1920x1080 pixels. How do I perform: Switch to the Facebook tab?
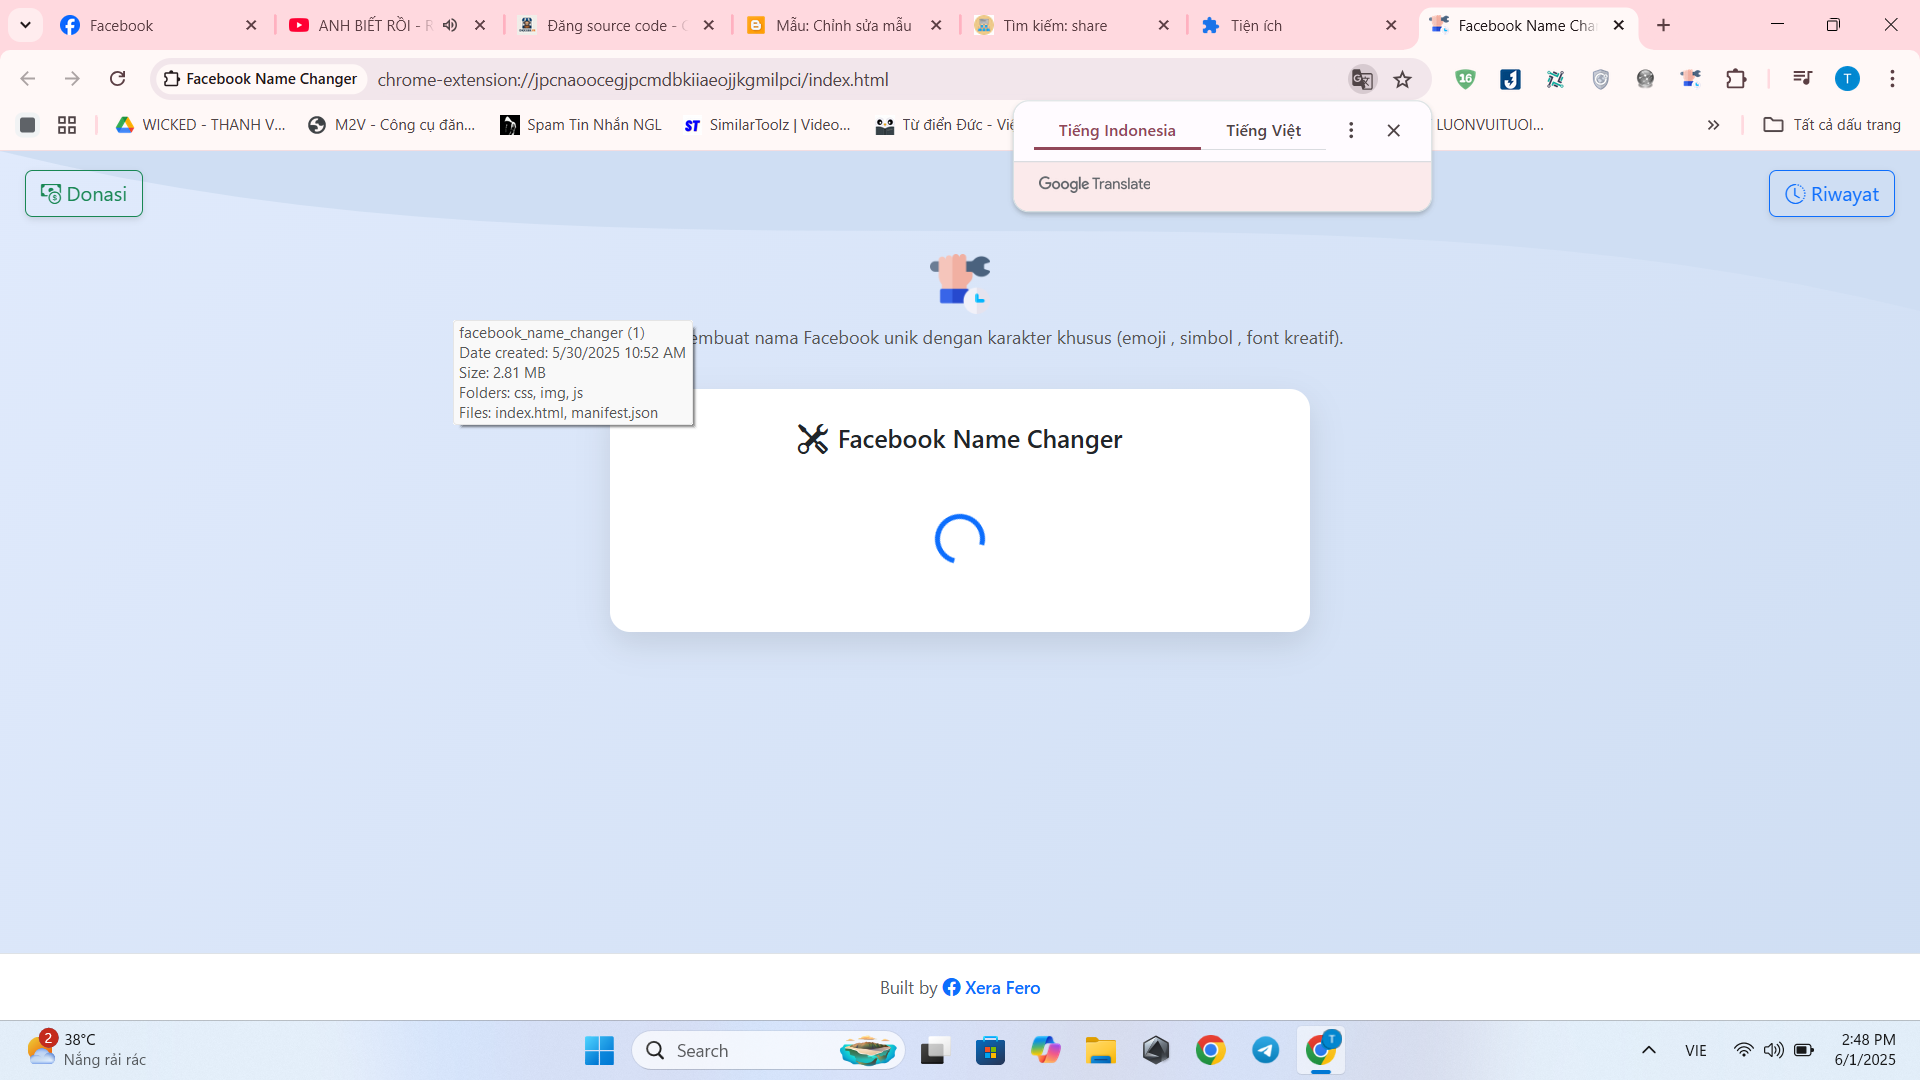158,25
